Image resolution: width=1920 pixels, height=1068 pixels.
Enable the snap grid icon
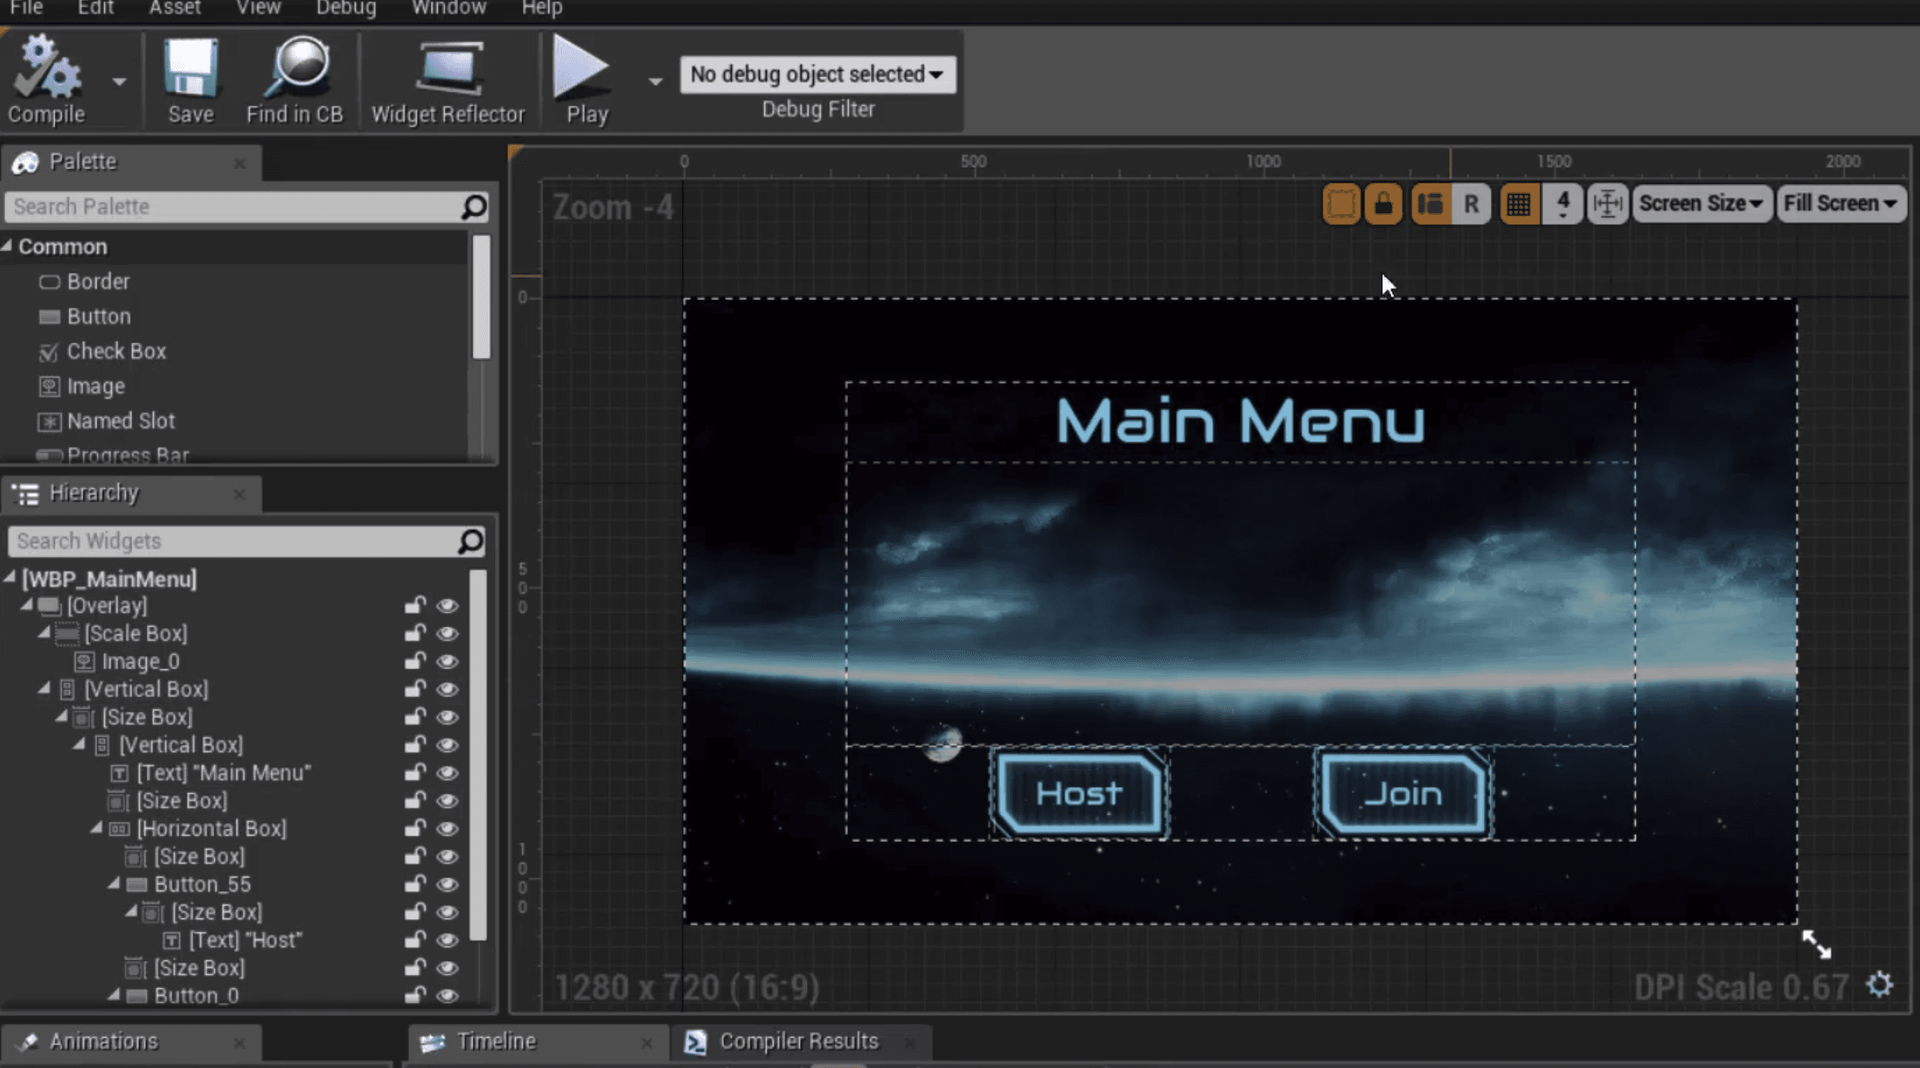[1519, 203]
